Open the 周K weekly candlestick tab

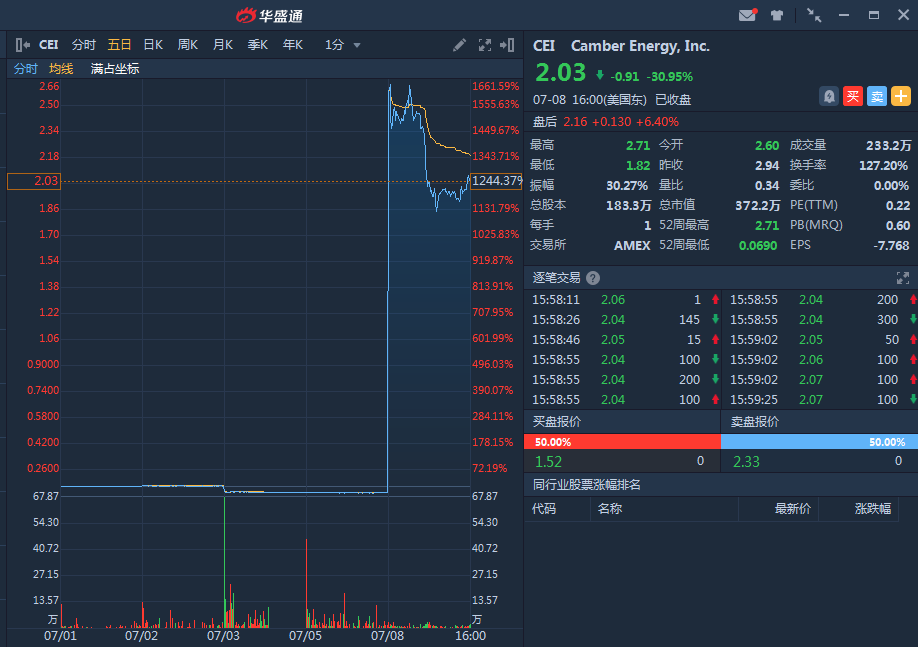point(187,45)
